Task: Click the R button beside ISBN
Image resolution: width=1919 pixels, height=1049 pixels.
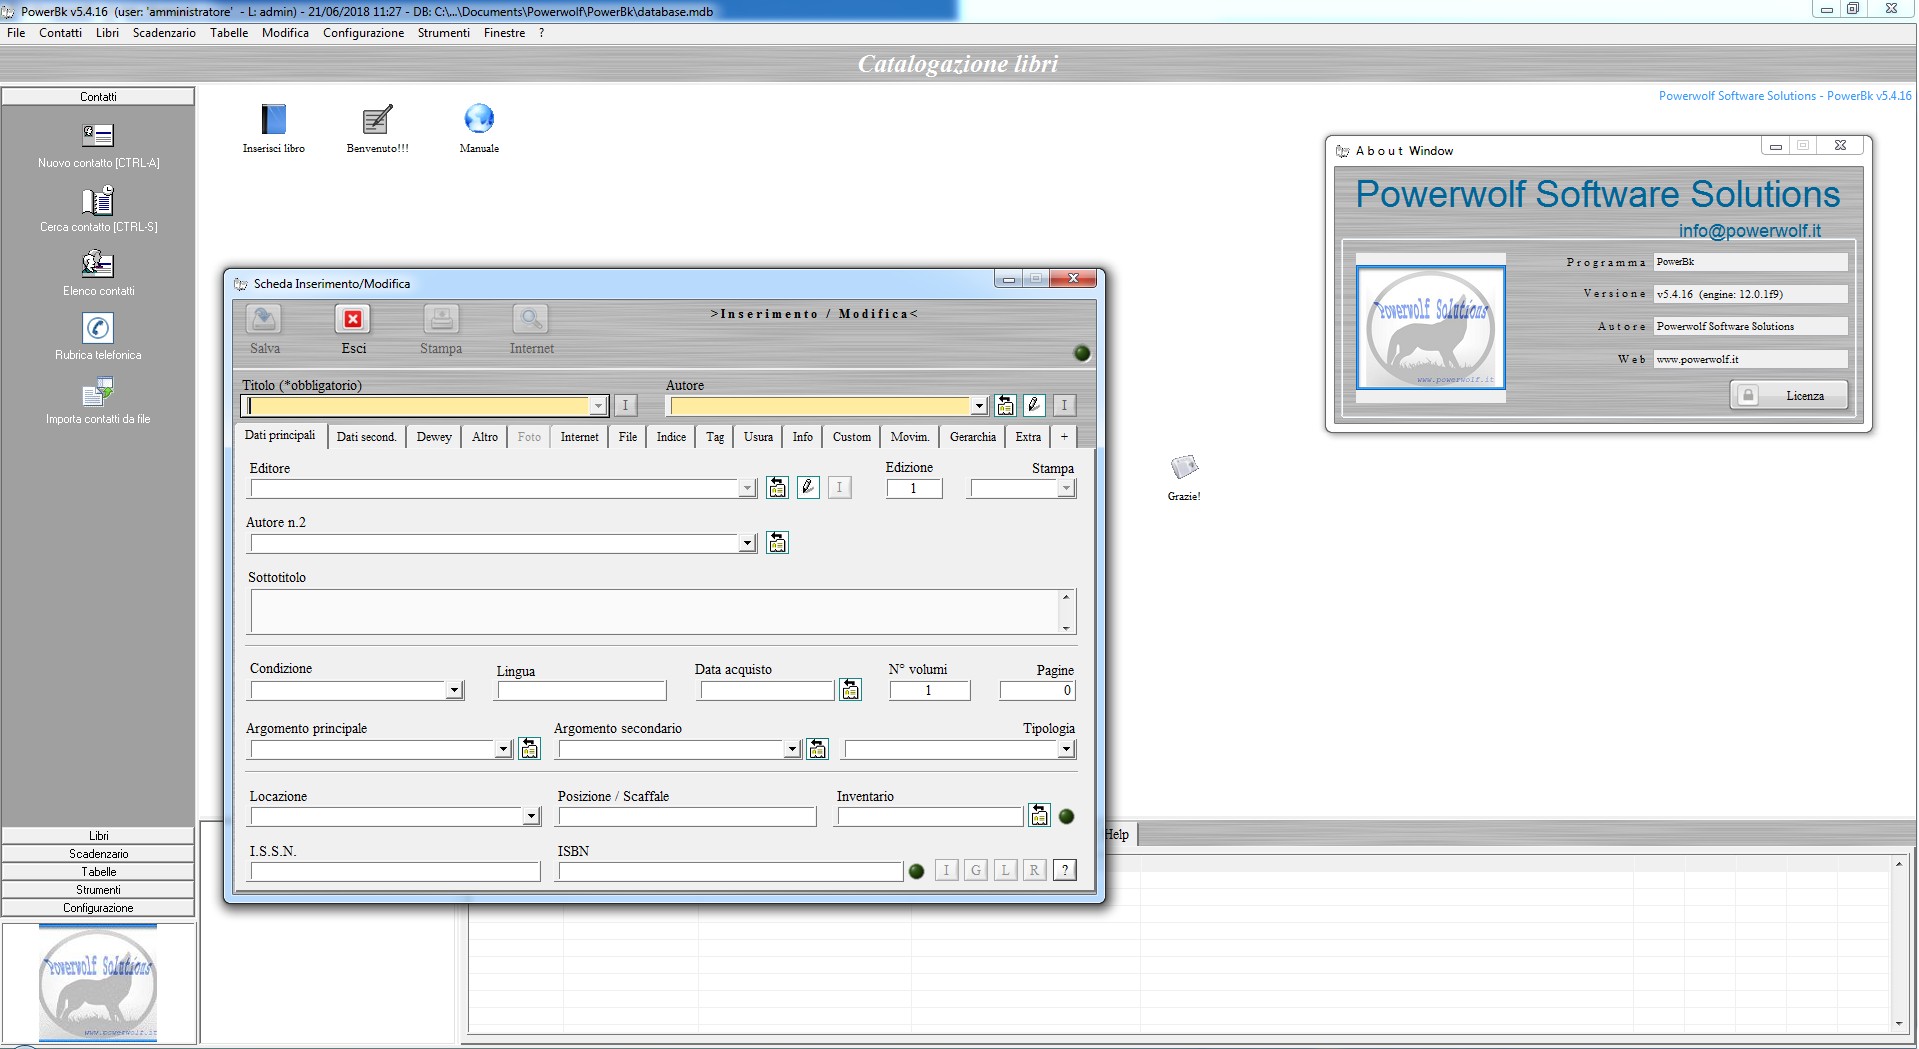Action: click(x=1034, y=870)
